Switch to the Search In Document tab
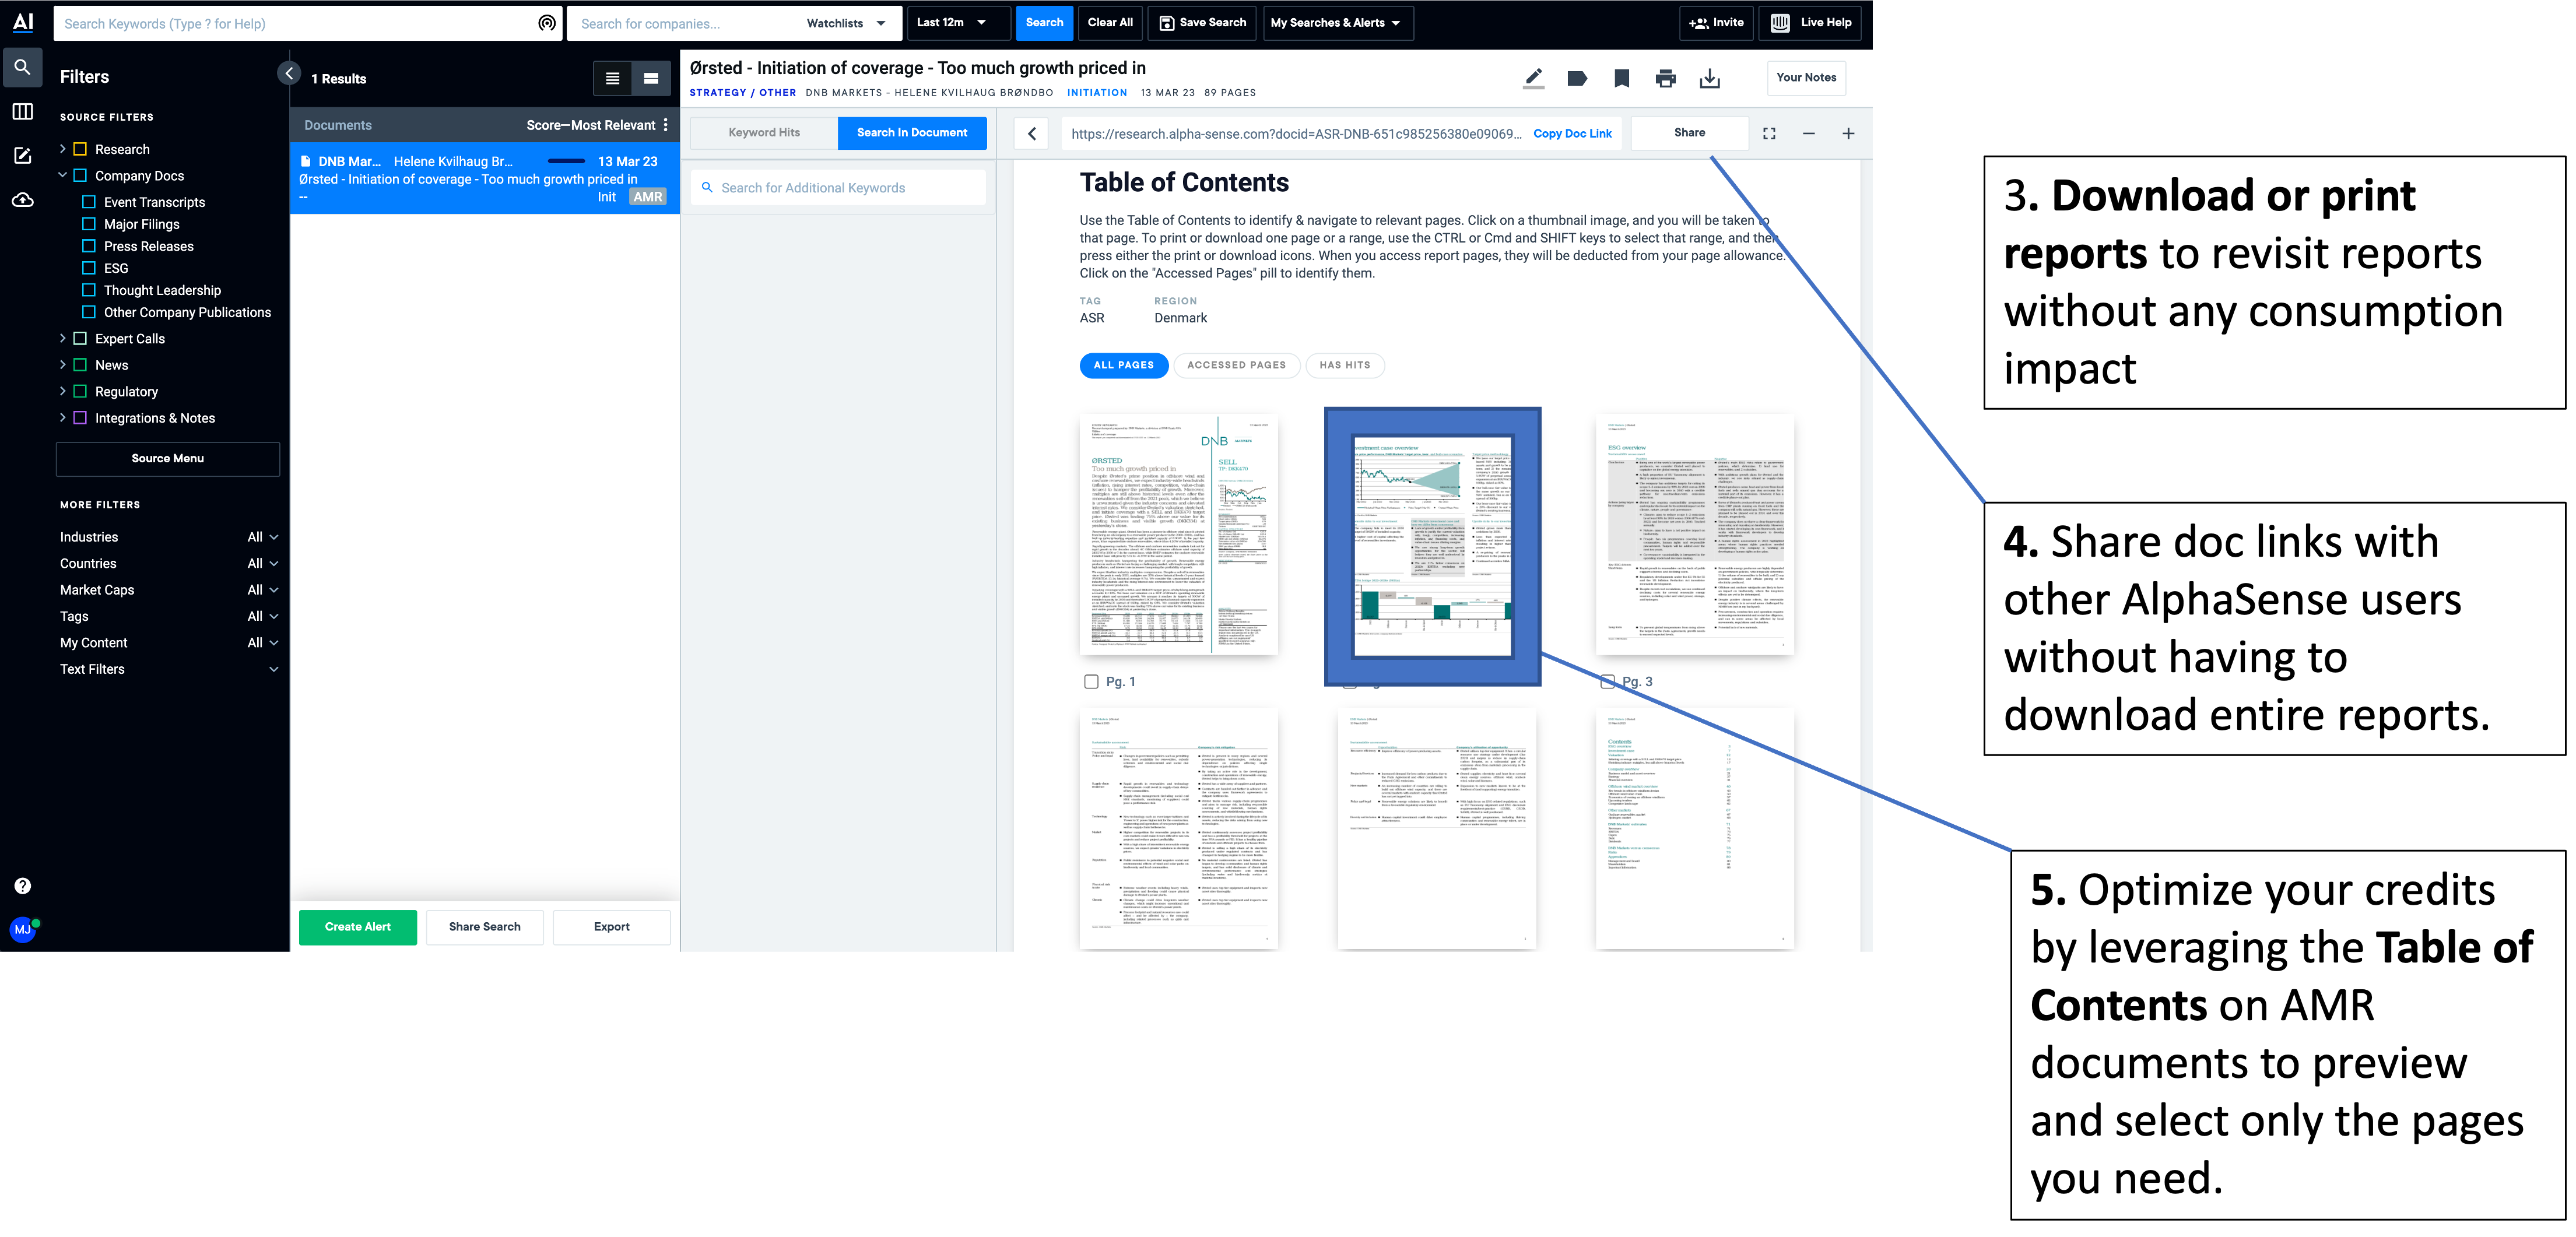 click(911, 132)
